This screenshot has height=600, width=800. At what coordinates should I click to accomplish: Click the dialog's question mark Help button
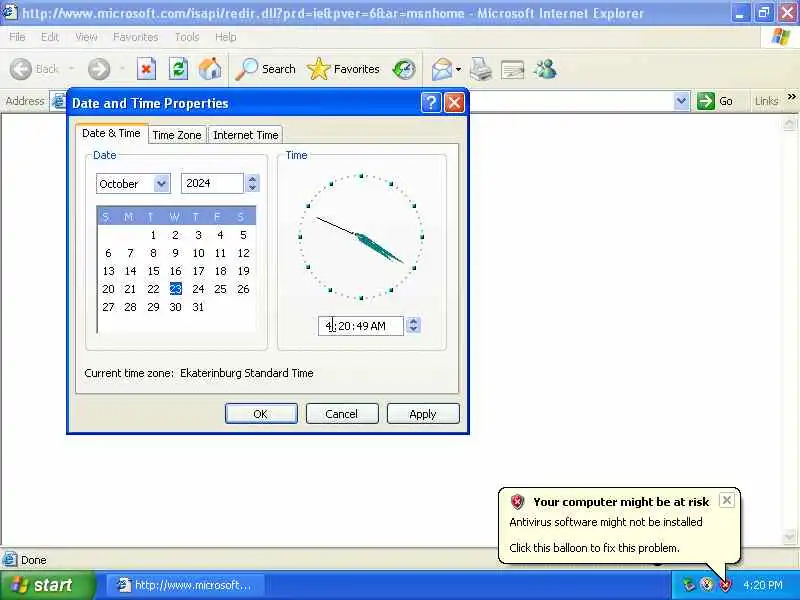(x=431, y=103)
